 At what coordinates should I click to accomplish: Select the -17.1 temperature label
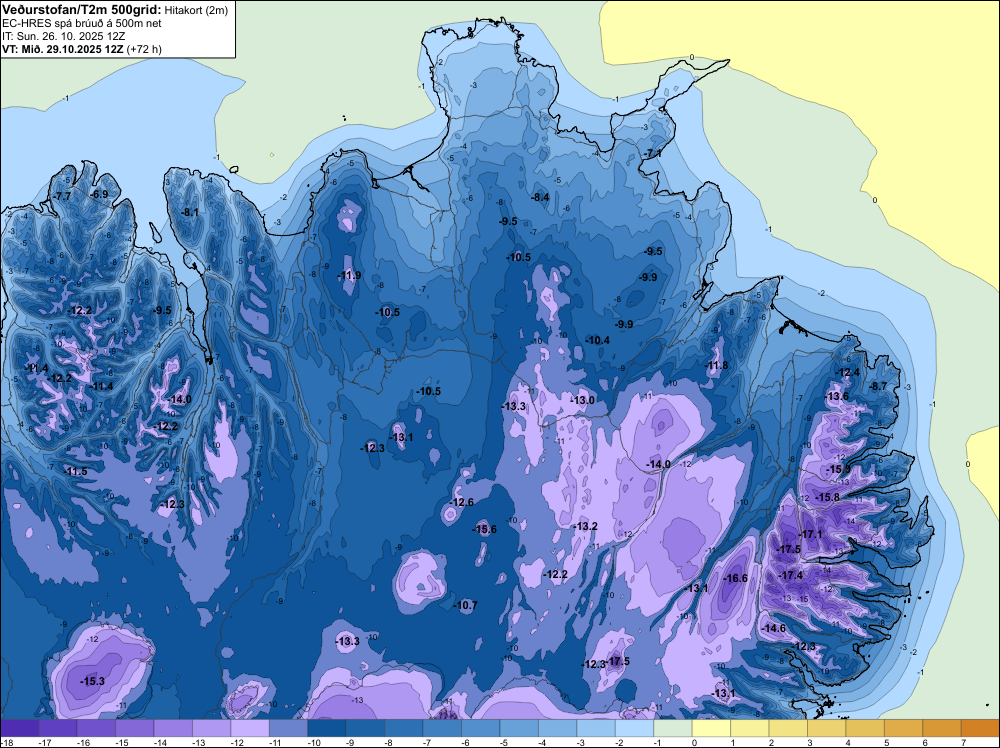(x=811, y=534)
